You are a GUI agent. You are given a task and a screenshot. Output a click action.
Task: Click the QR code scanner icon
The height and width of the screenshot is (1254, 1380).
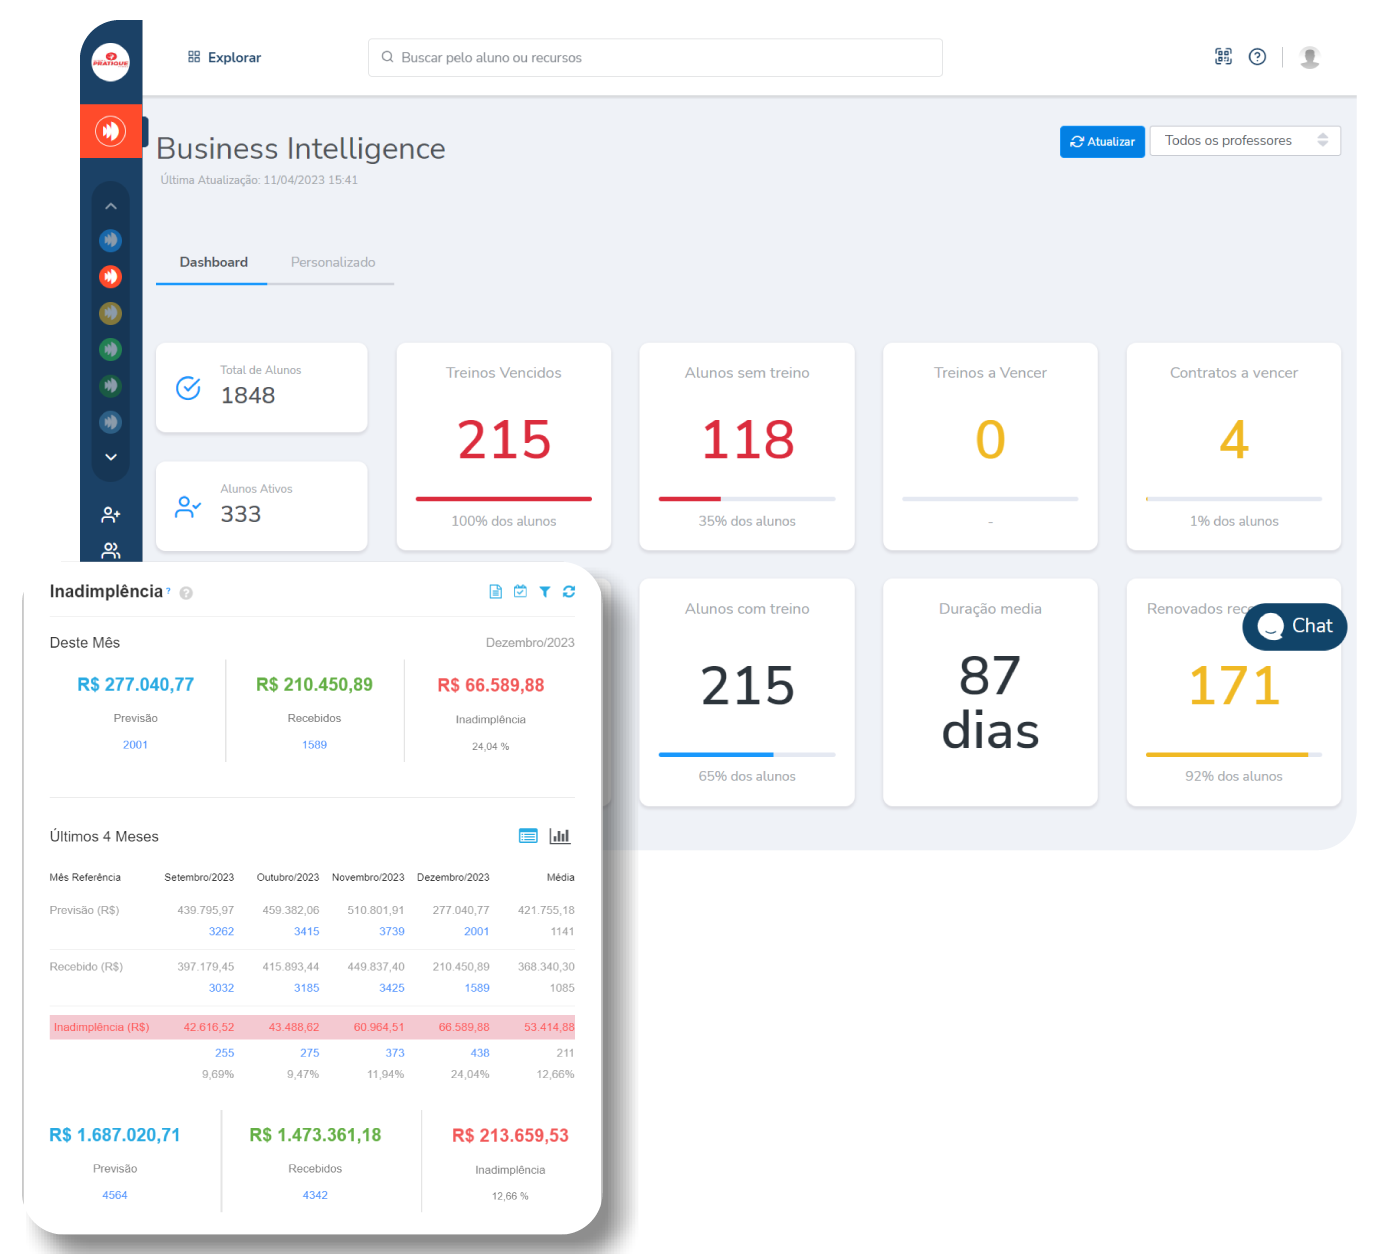[x=1223, y=57]
